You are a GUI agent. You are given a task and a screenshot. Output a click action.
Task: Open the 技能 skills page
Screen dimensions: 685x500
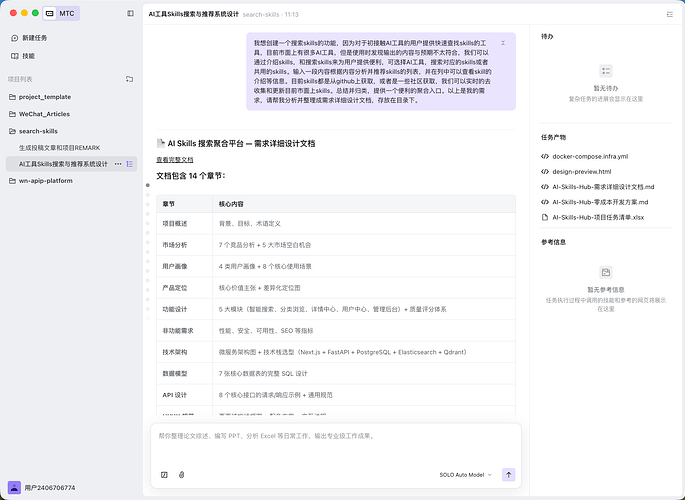click(28, 56)
